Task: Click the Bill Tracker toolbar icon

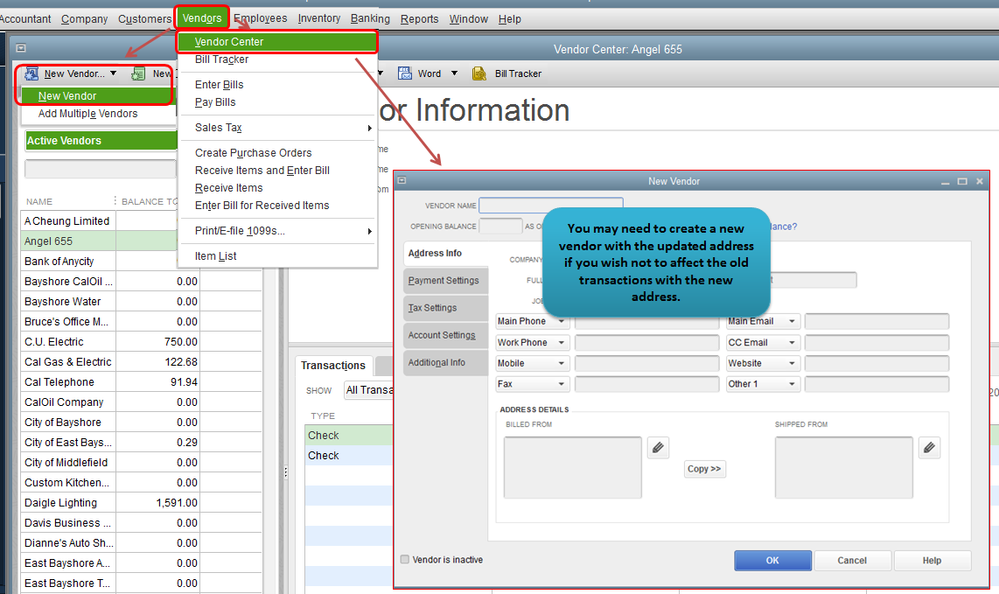Action: pyautogui.click(x=479, y=73)
